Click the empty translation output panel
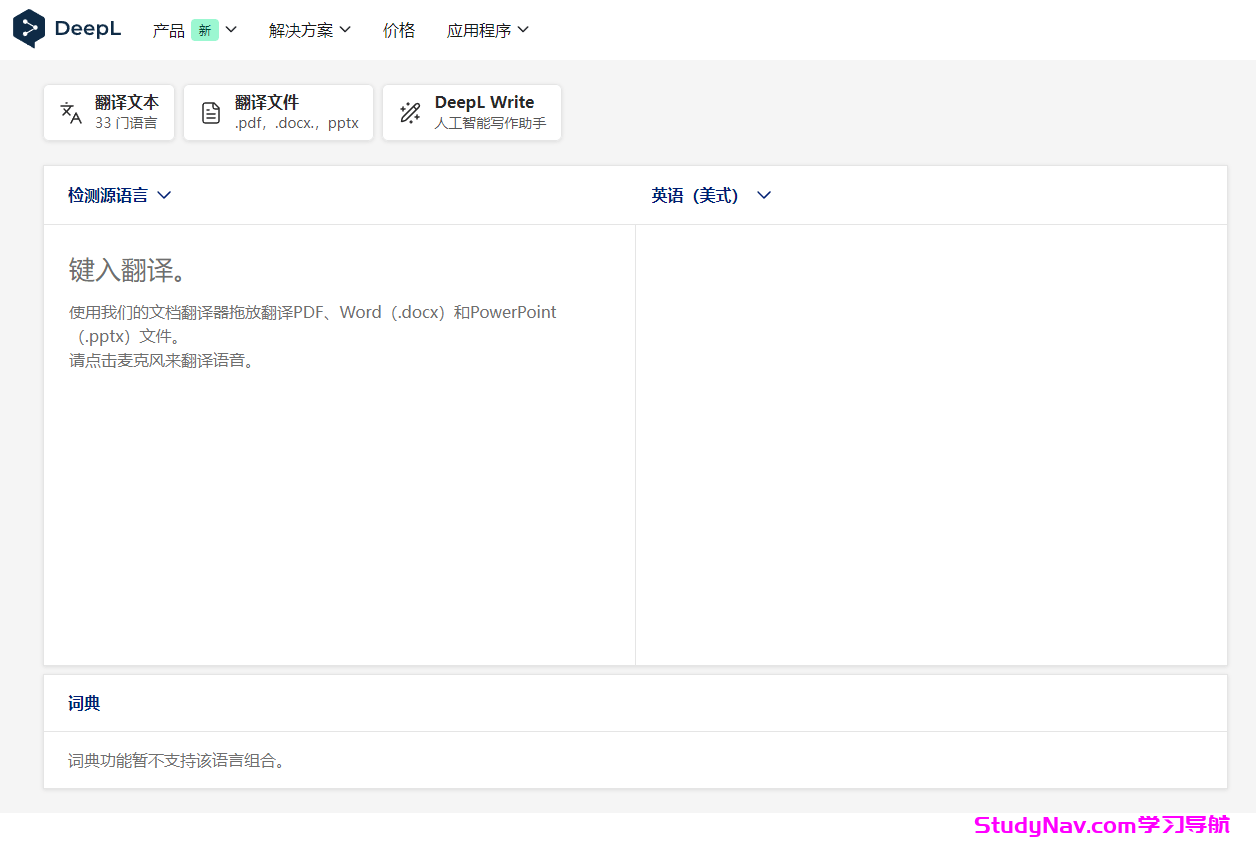1256x863 pixels. pos(931,445)
